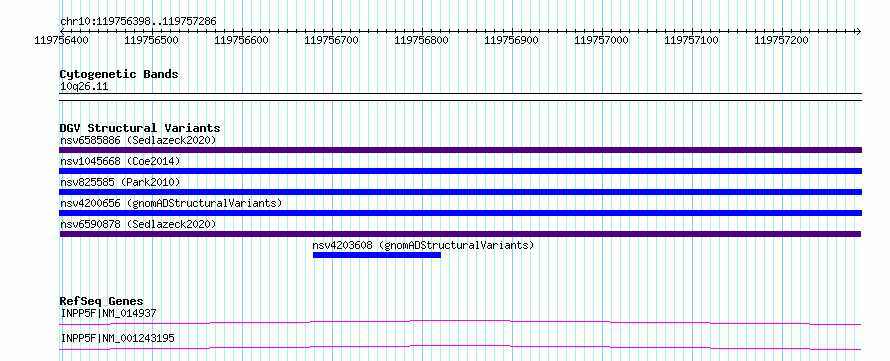This screenshot has height=361, width=890.
Task: Select the DGV Structural Variants heading
Action: pyautogui.click(x=140, y=128)
